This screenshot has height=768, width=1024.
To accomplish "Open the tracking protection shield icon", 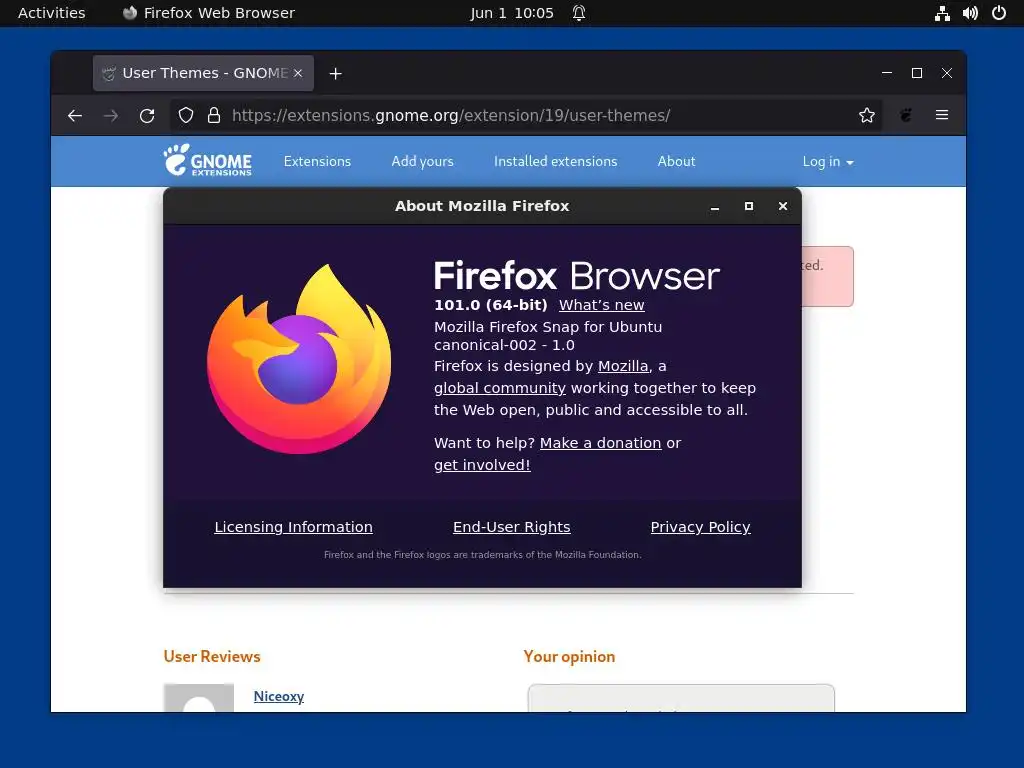I will (186, 116).
